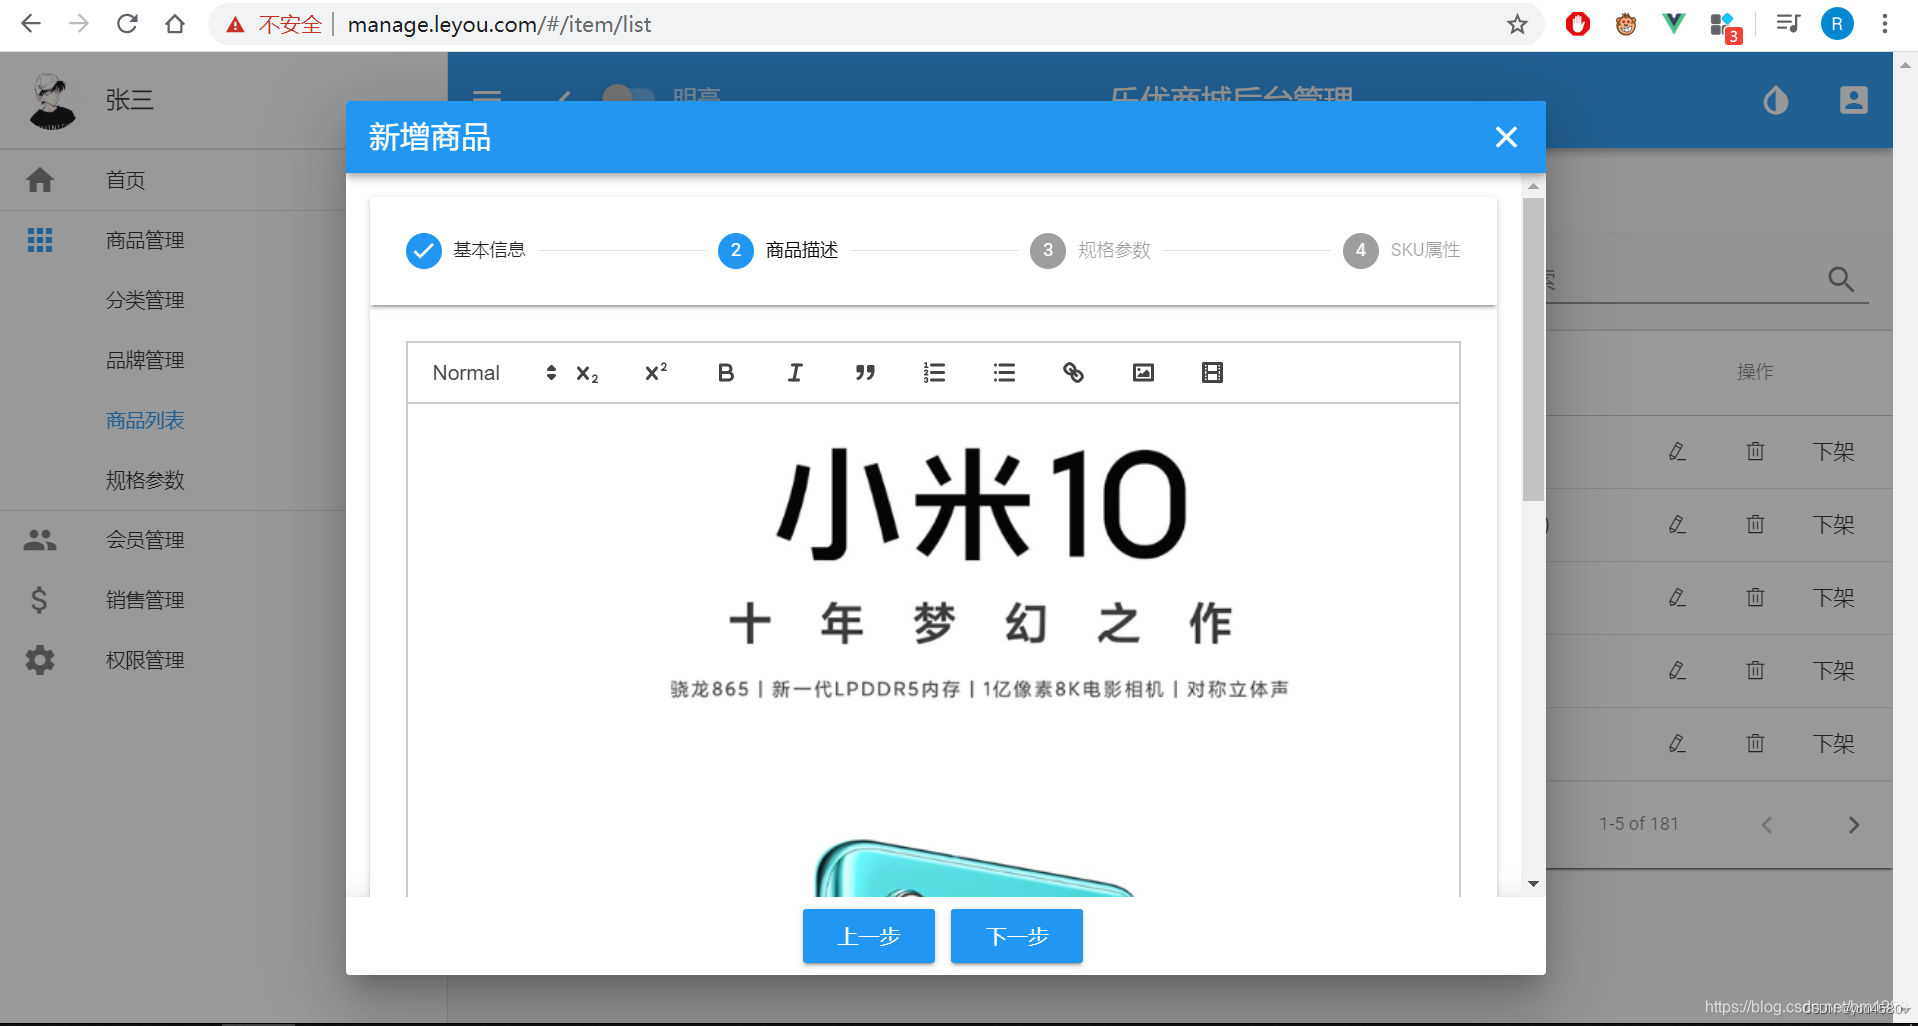Click the 下一步 button
This screenshot has height=1026, width=1918.
[x=1016, y=936]
